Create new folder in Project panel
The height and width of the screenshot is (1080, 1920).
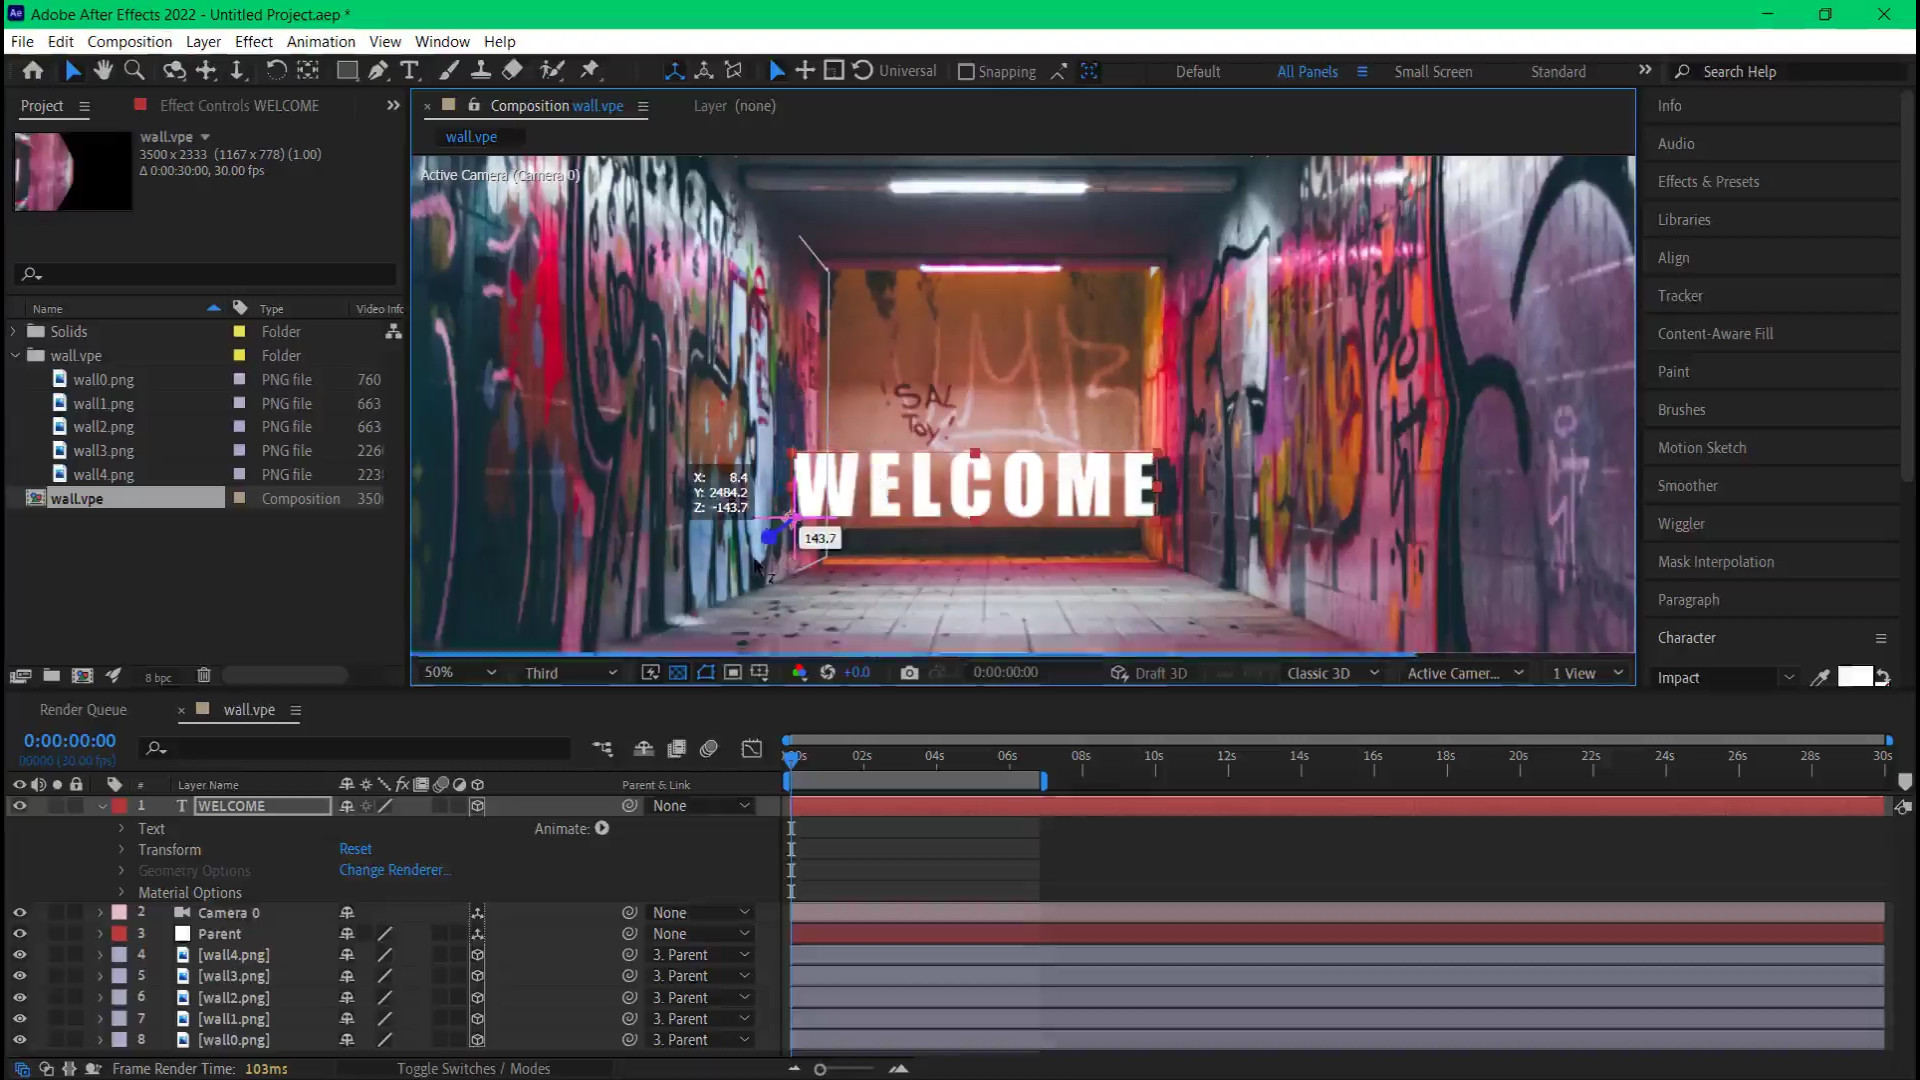pos(52,676)
